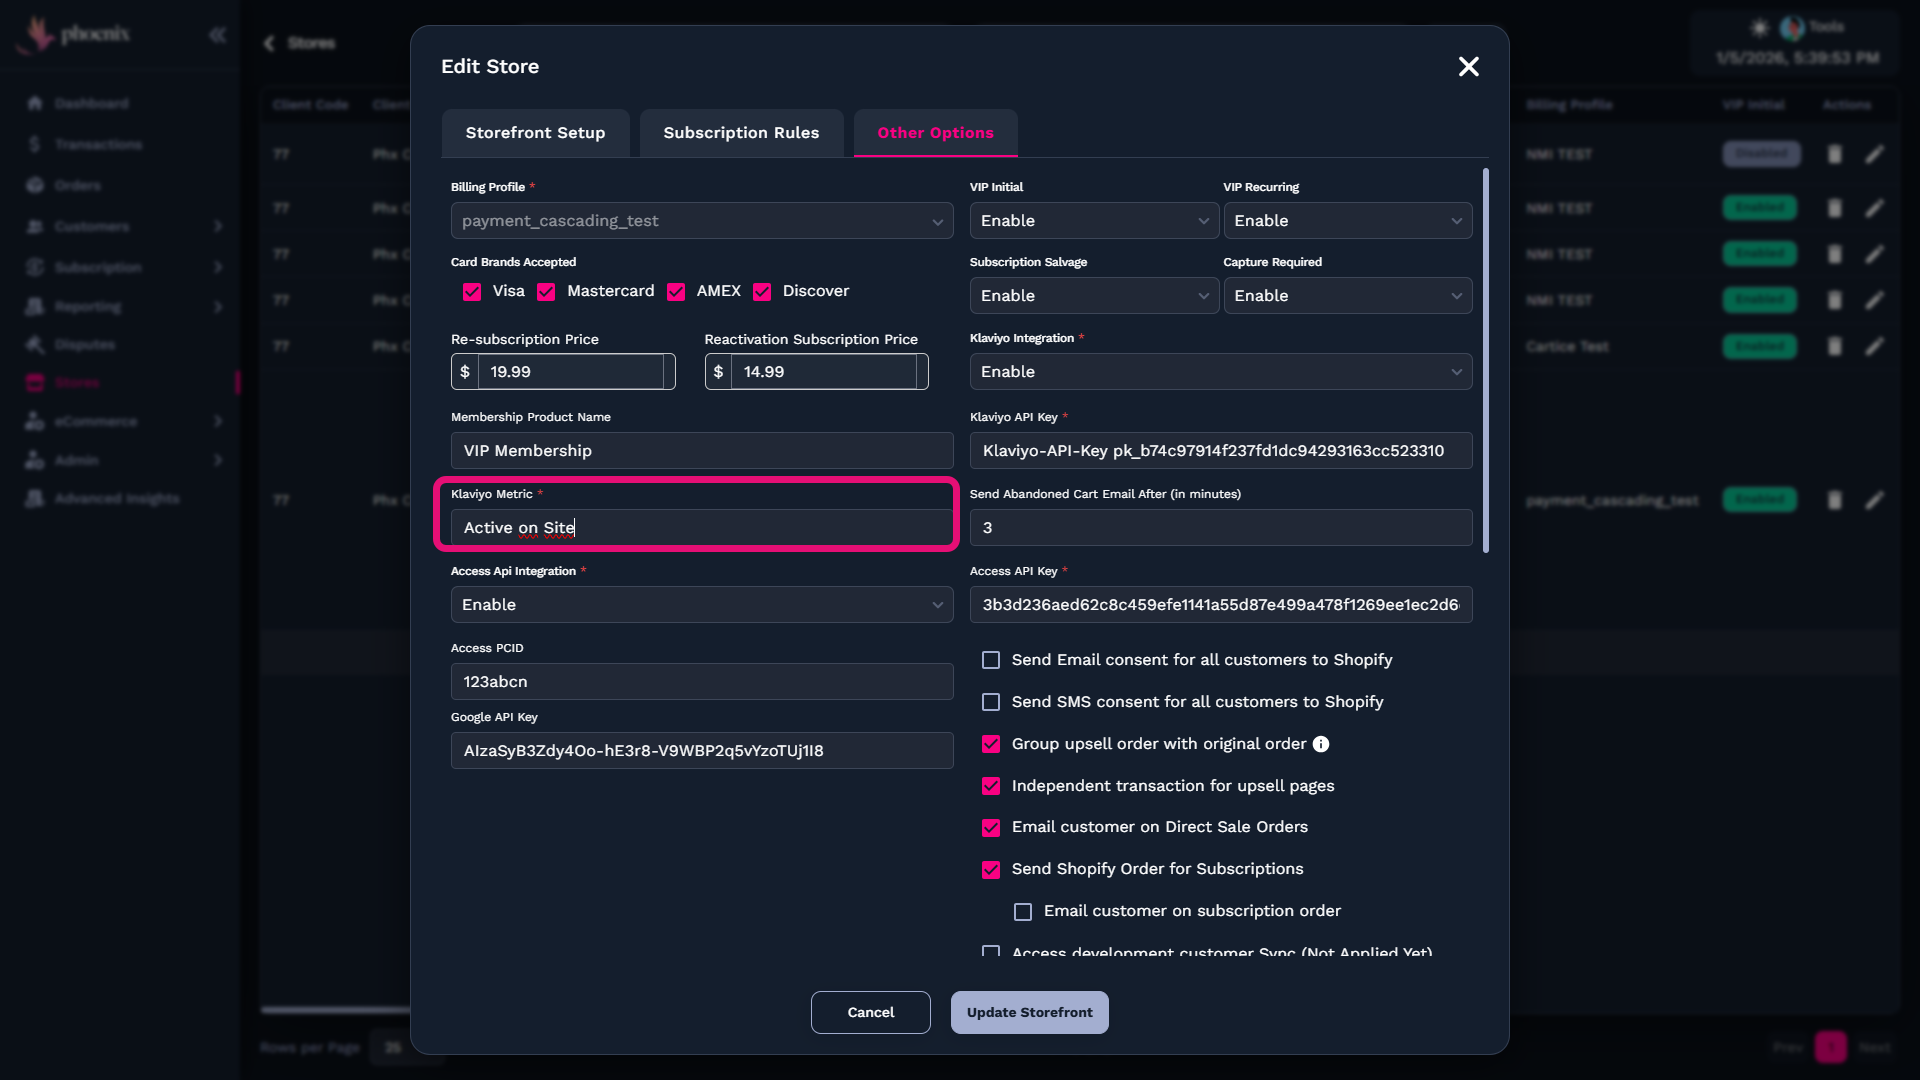Click the Cancel button
Viewport: 1920px width, 1080px height.
(x=870, y=1012)
